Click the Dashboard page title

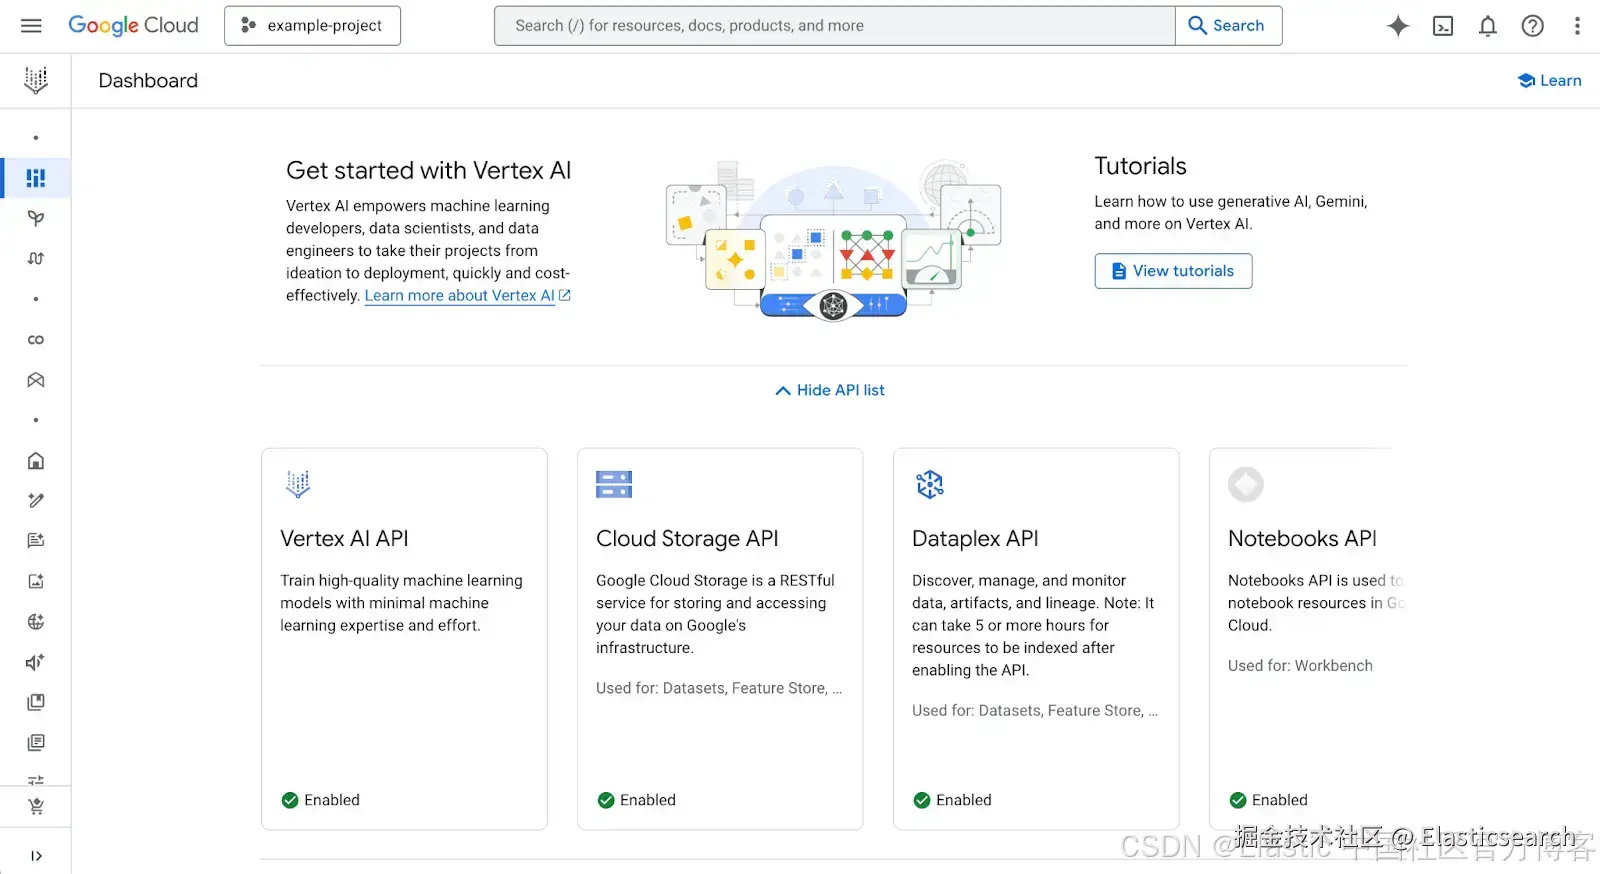148,81
